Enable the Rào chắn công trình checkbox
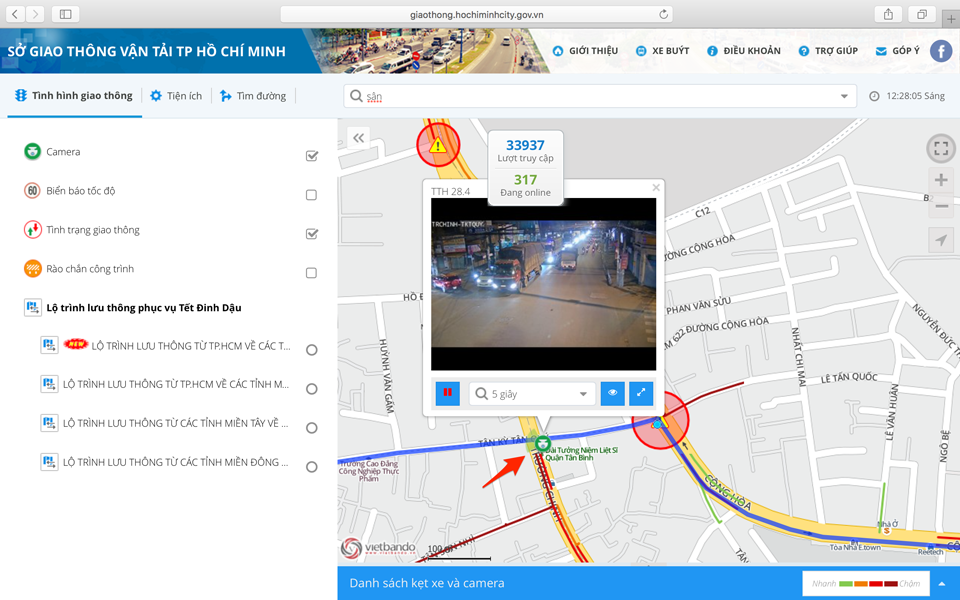960x600 pixels. tap(311, 272)
